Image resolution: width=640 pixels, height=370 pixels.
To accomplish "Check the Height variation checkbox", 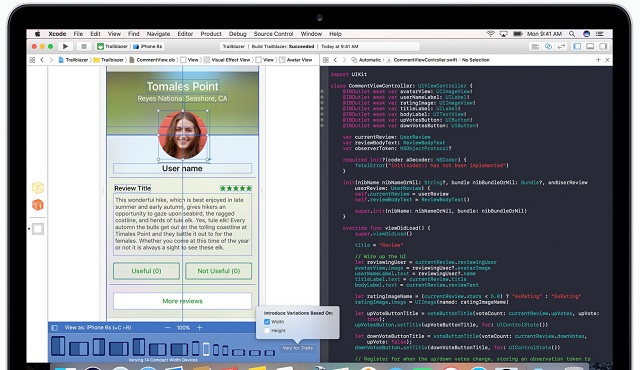I will point(267,331).
